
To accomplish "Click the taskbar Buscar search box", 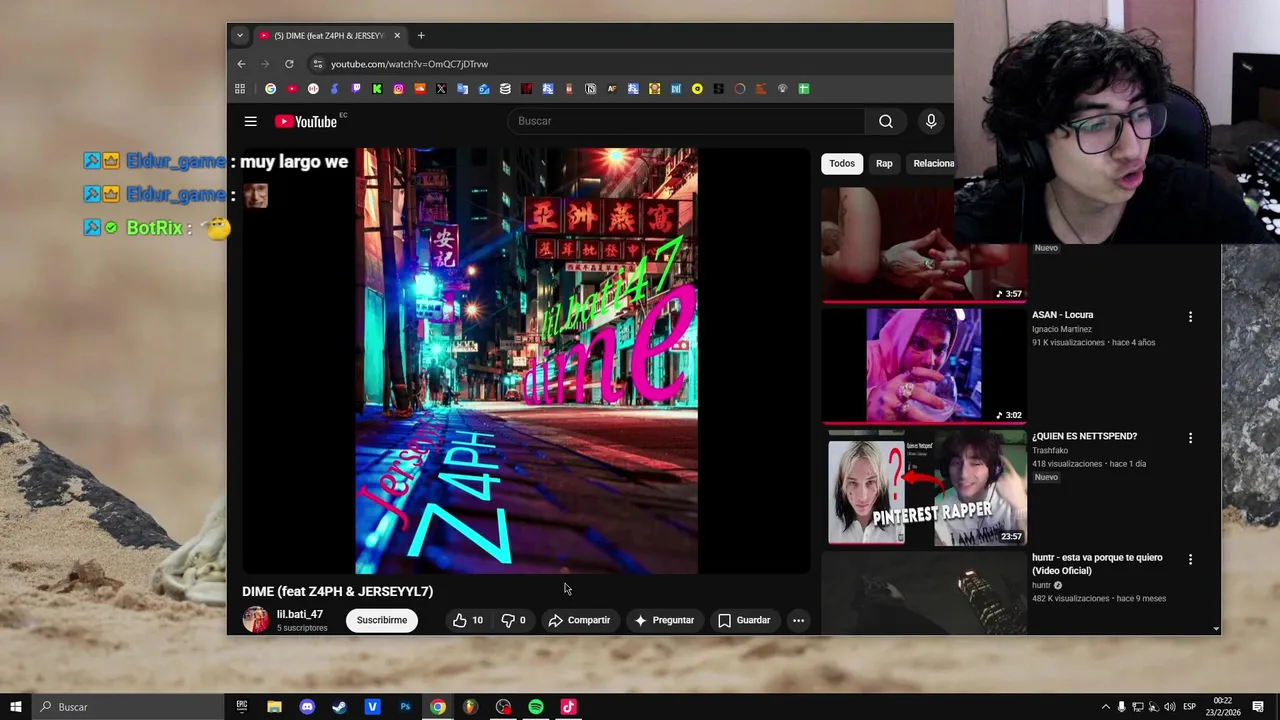I will tap(128, 707).
